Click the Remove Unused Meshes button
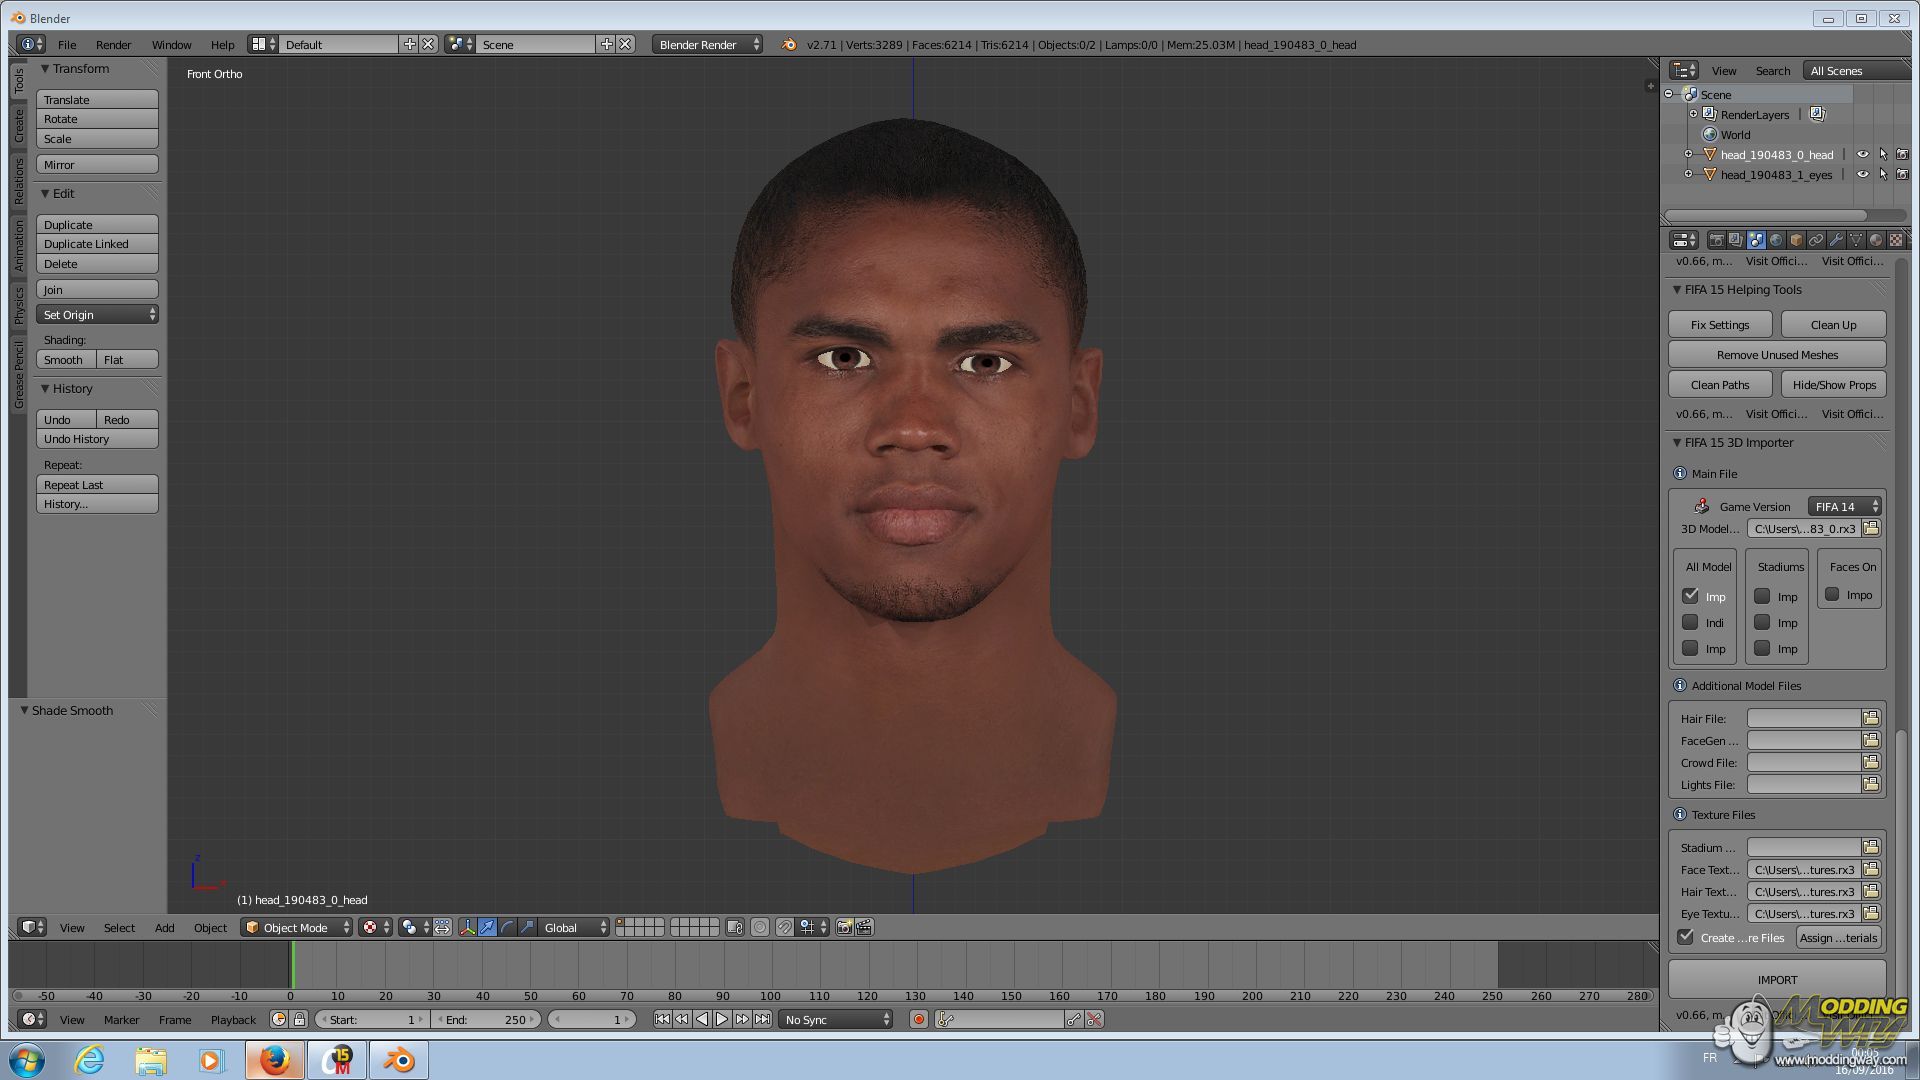1920x1080 pixels. 1777,354
